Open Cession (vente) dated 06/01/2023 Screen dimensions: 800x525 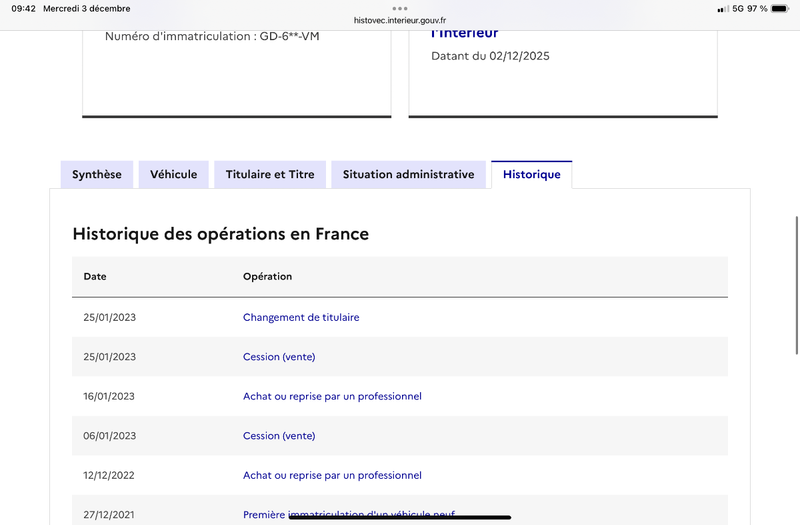click(279, 436)
